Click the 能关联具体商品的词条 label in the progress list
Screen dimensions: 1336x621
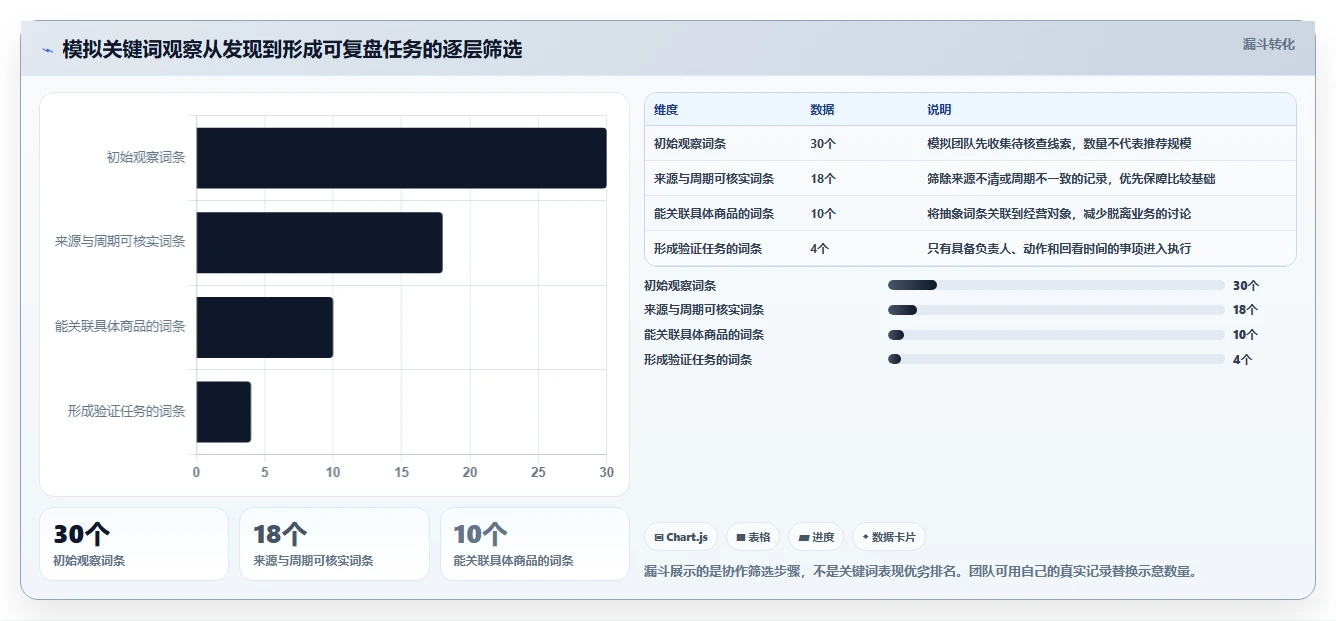coord(704,335)
